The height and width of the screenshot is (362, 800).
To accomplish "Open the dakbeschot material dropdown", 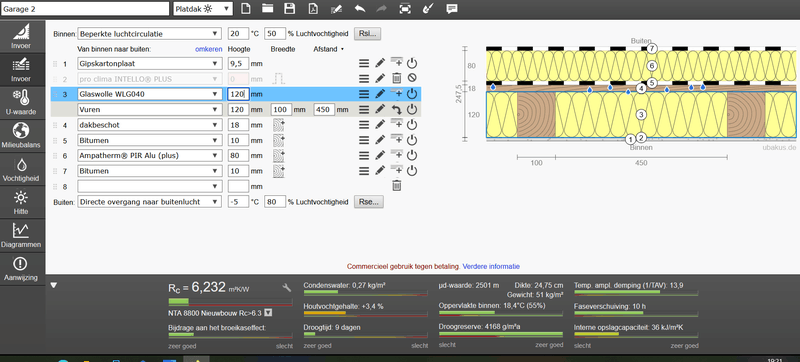I will tap(149, 125).
